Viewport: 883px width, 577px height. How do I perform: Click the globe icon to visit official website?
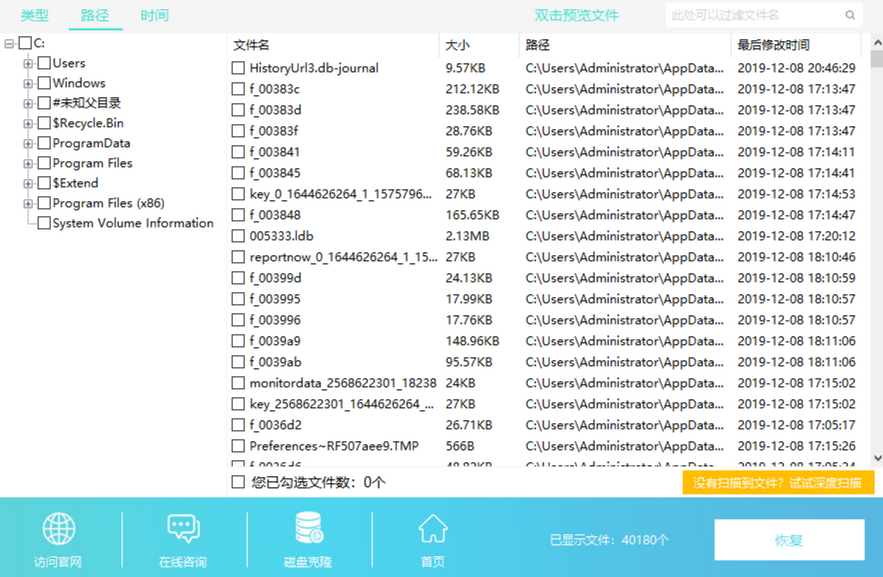(59, 528)
